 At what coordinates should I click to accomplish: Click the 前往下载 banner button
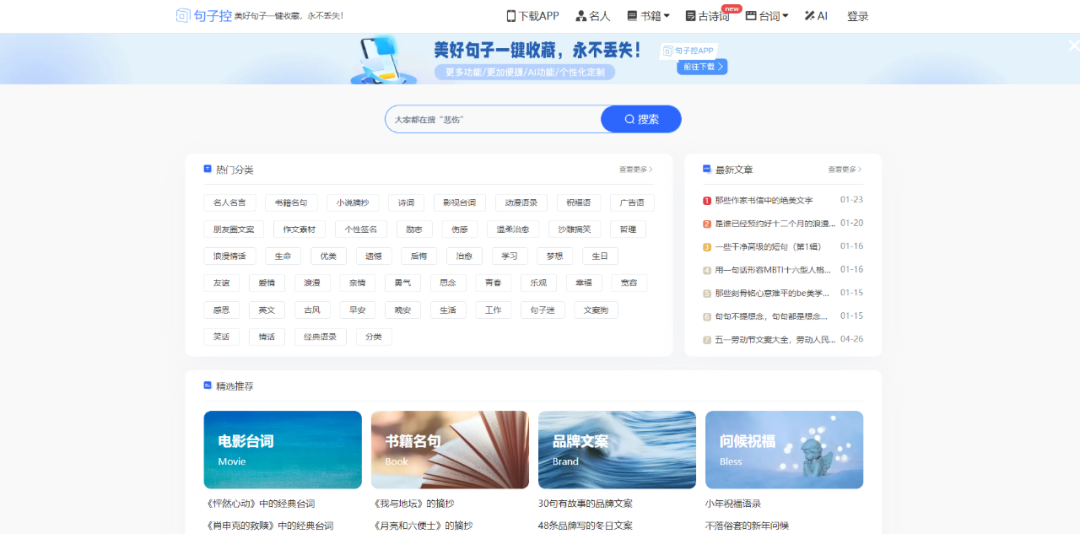pos(702,67)
